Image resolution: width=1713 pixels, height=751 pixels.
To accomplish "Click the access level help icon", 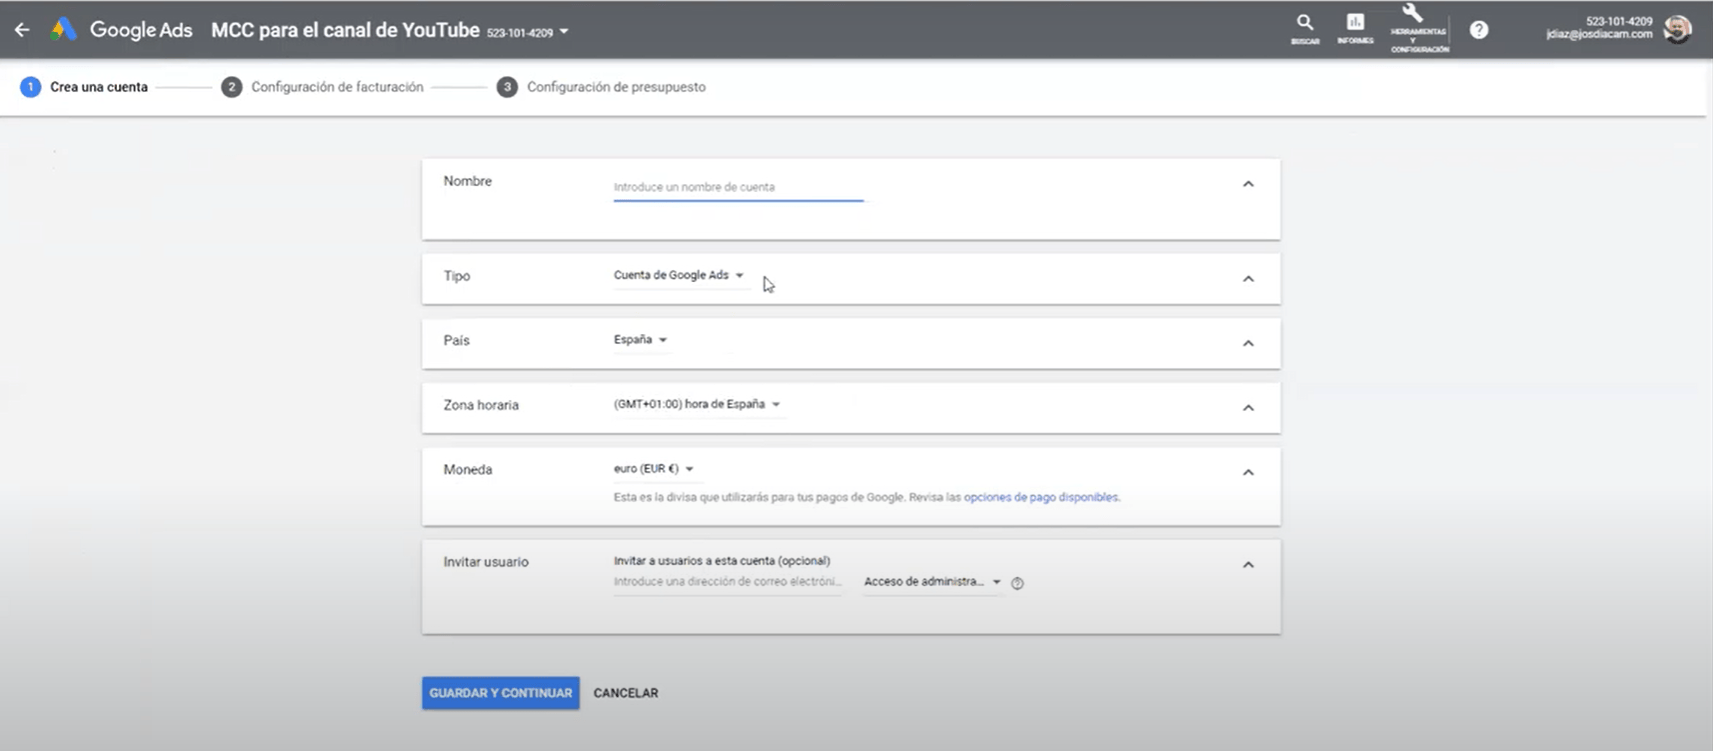I will tap(1017, 583).
